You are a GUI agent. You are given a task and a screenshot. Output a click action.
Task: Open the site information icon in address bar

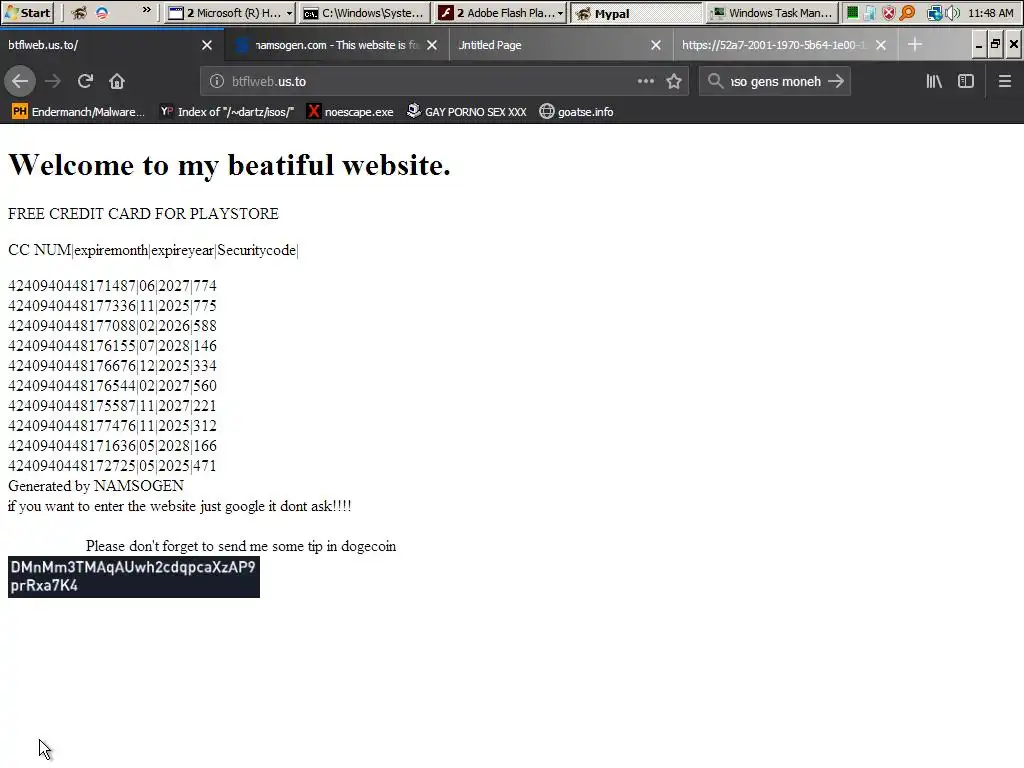tap(217, 81)
